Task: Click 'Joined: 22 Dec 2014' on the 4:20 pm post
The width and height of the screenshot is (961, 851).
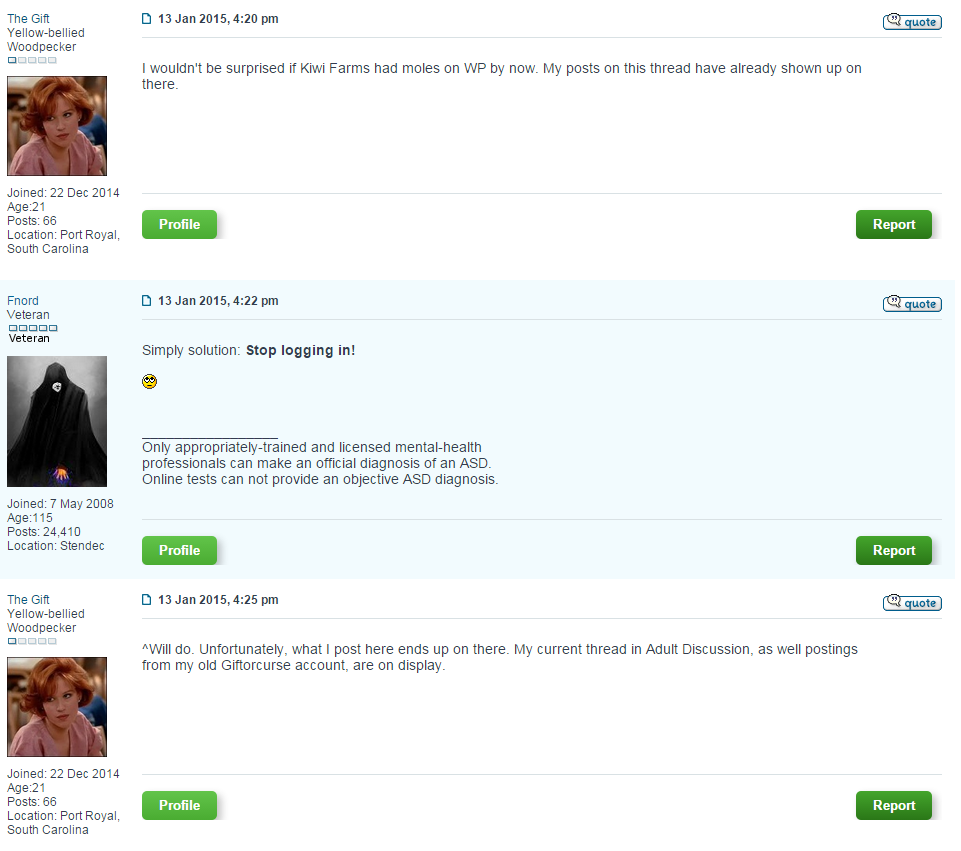Action: (x=63, y=193)
